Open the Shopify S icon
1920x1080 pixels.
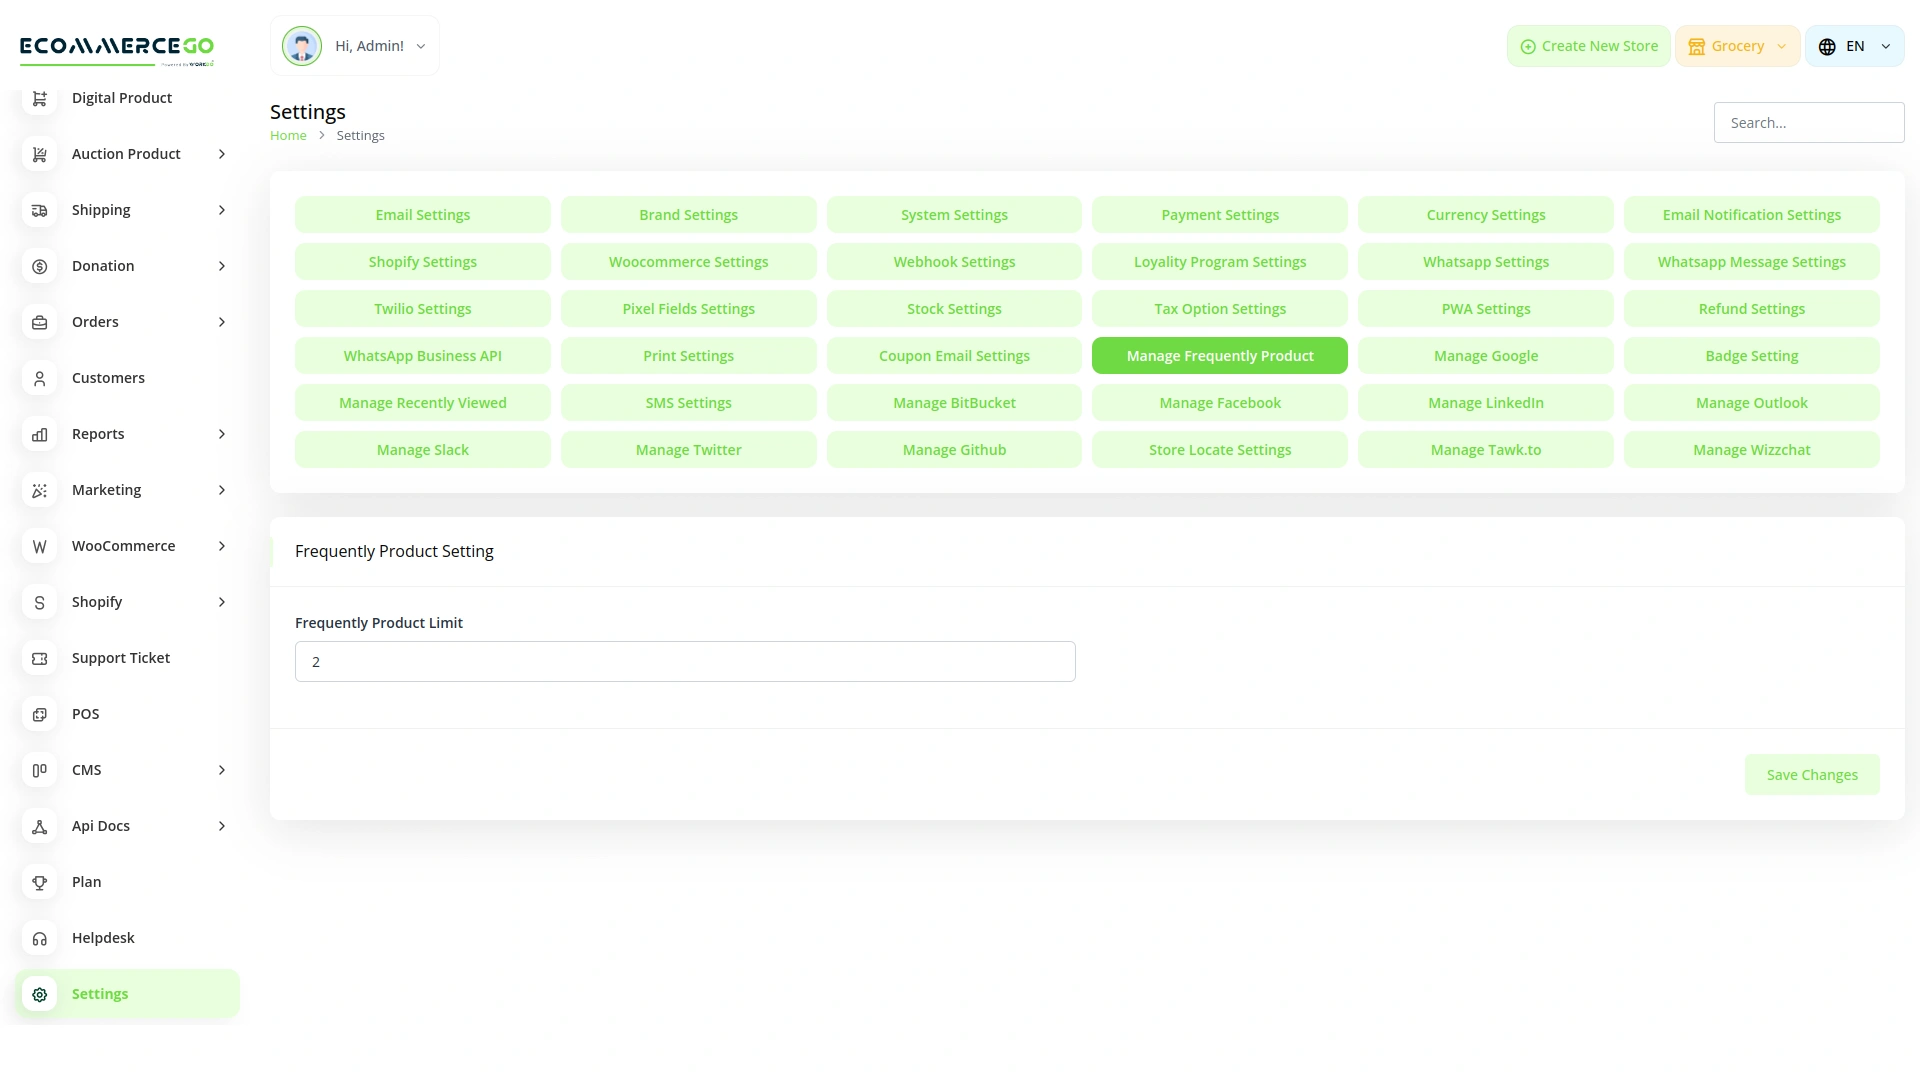tap(39, 603)
